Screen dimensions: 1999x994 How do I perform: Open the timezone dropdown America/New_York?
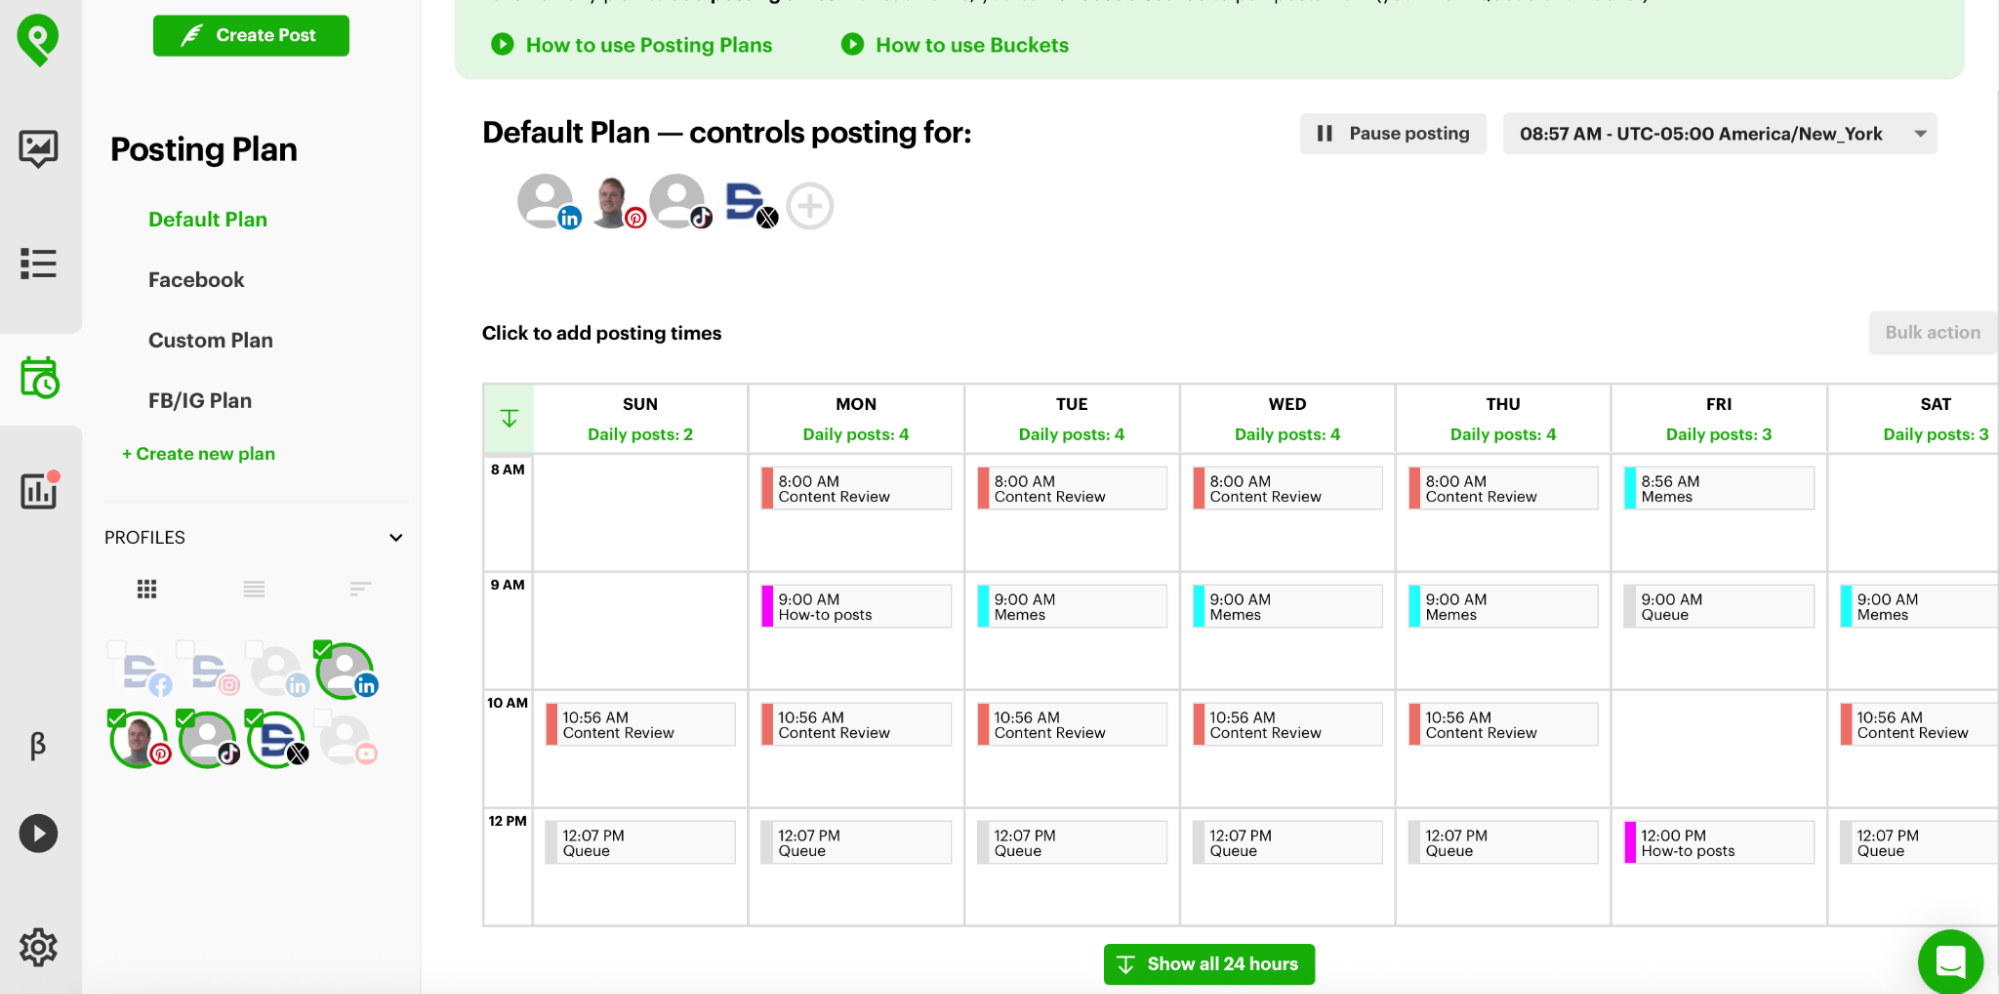click(x=1718, y=134)
